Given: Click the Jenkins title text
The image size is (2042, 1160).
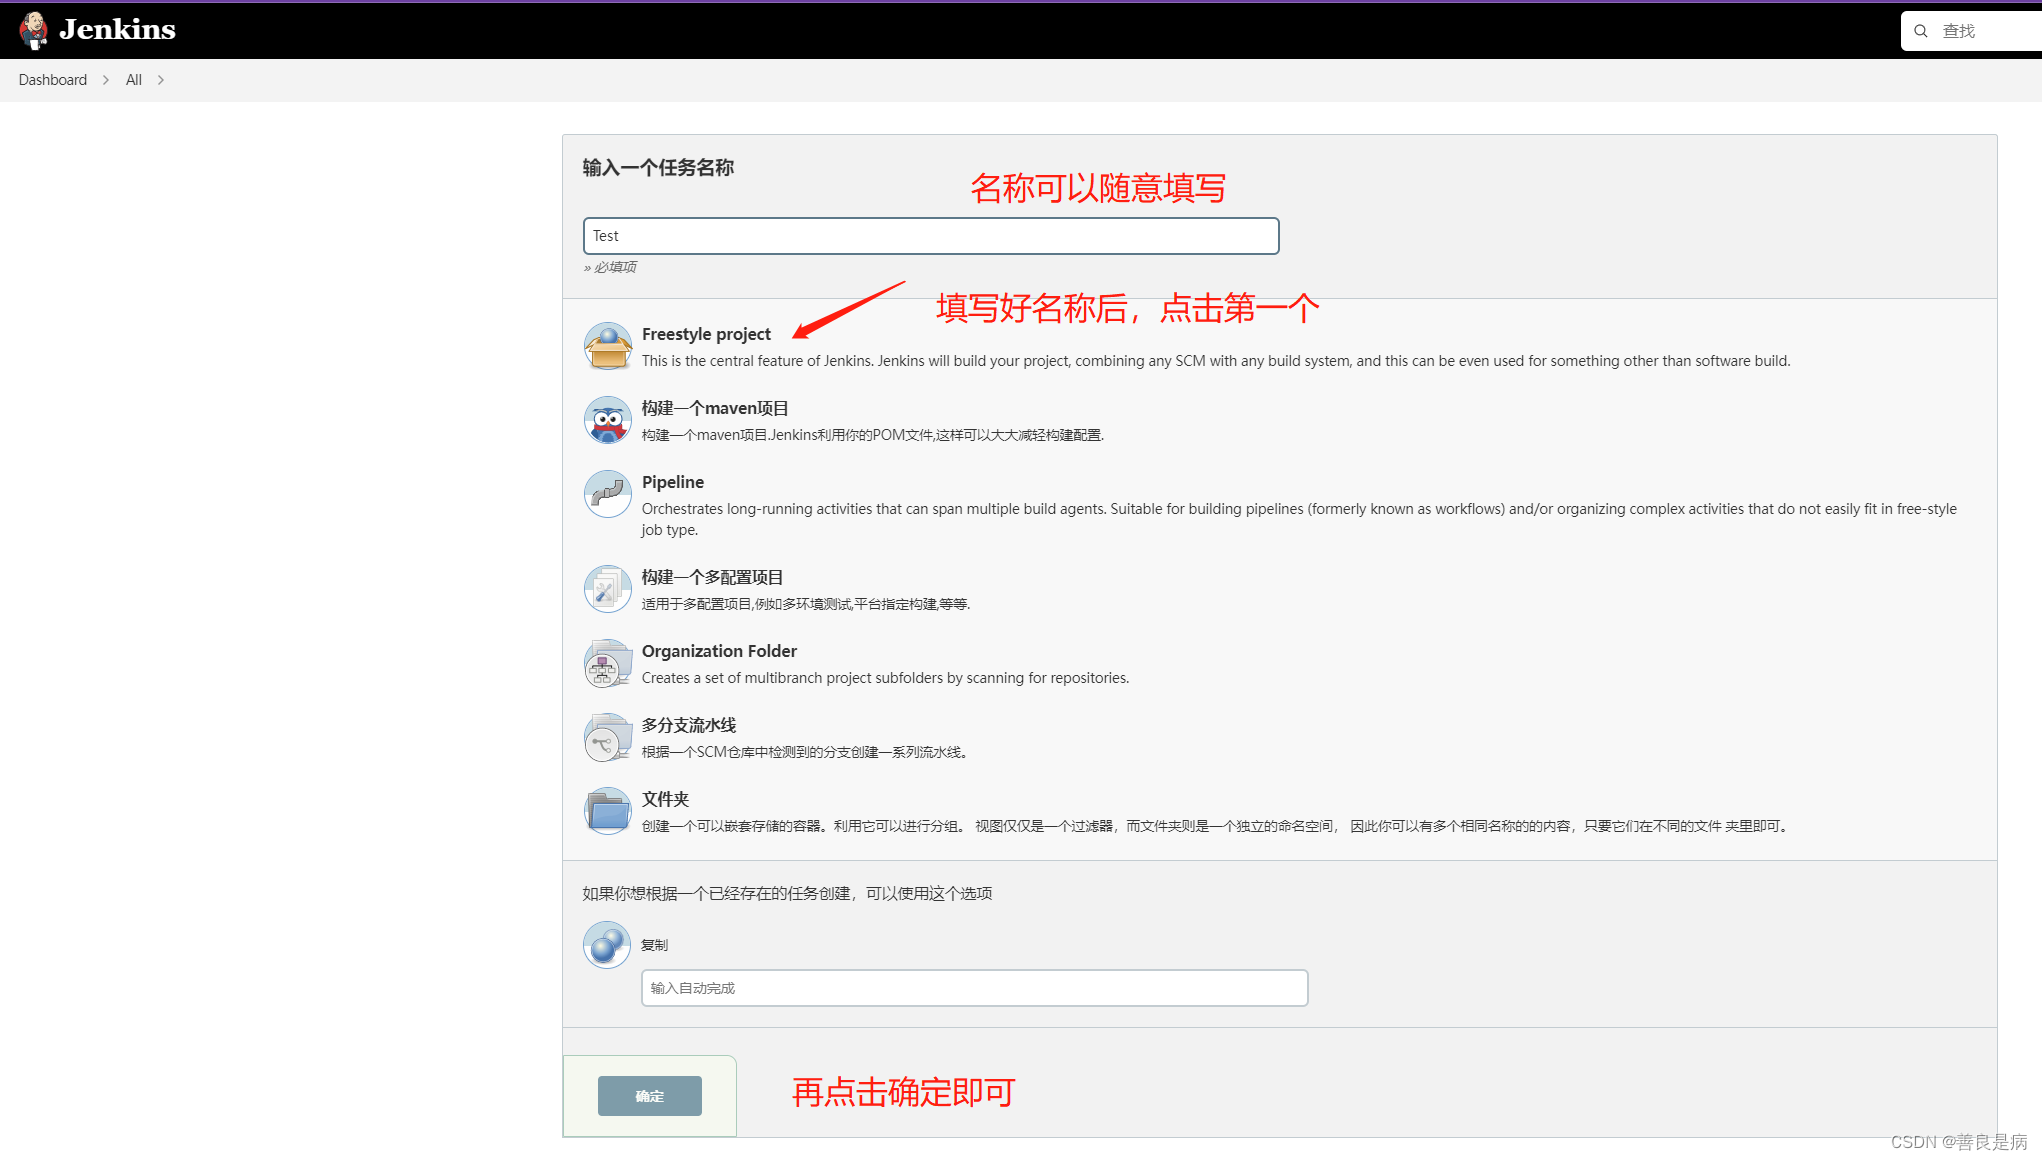Looking at the screenshot, I should [x=117, y=30].
